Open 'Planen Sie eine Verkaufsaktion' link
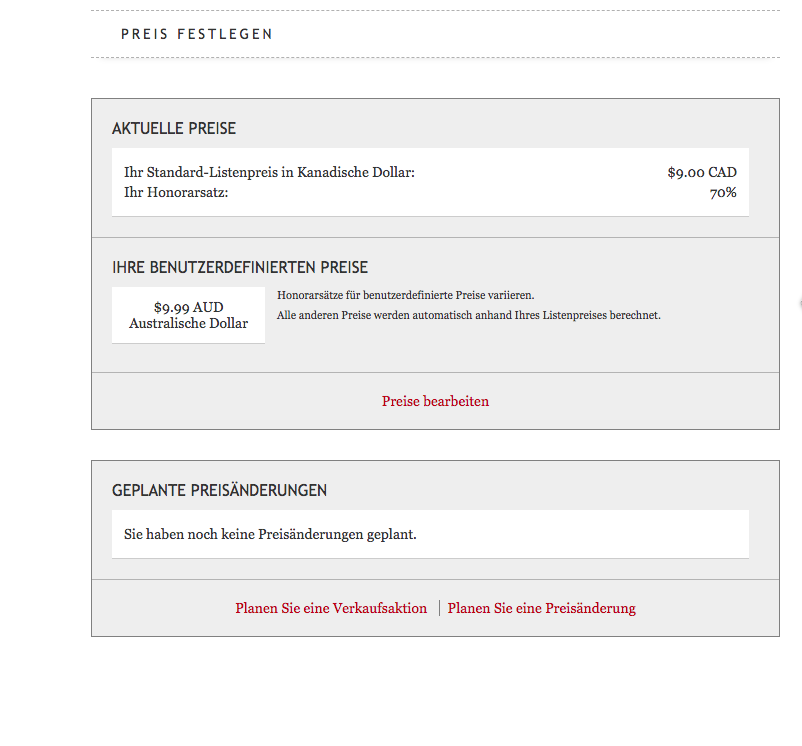Viewport: 802px width, 746px height. (x=331, y=608)
